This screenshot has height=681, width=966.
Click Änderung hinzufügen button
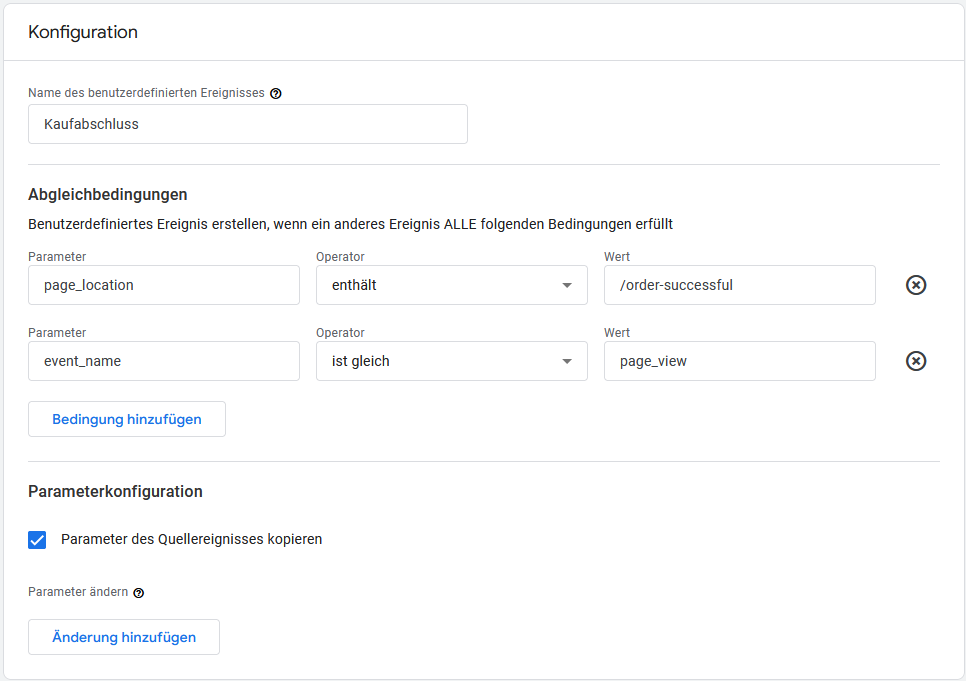(x=124, y=637)
